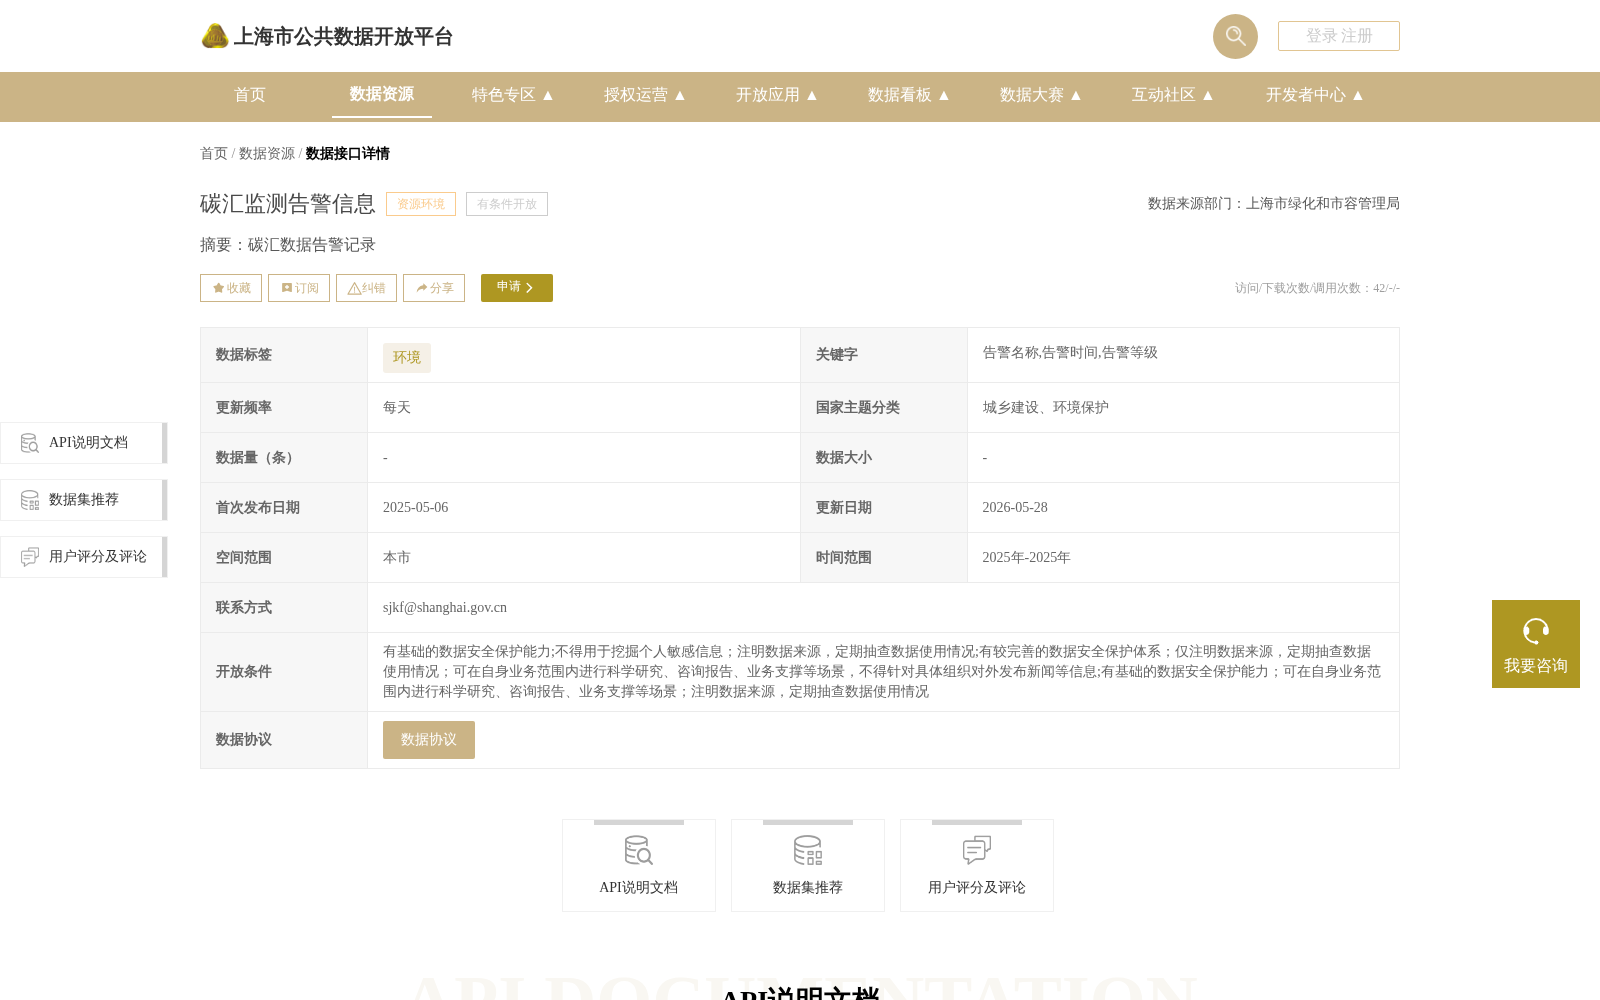Image resolution: width=1600 pixels, height=1000 pixels.
Task: Expand the 开放应用 menu
Action: click(x=777, y=95)
